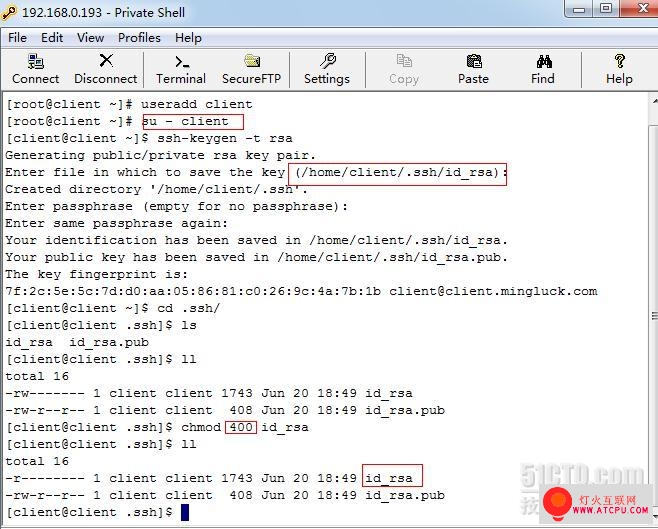Click 'The key fingerprint is:' line
The width and height of the screenshot is (658, 529).
point(97,274)
